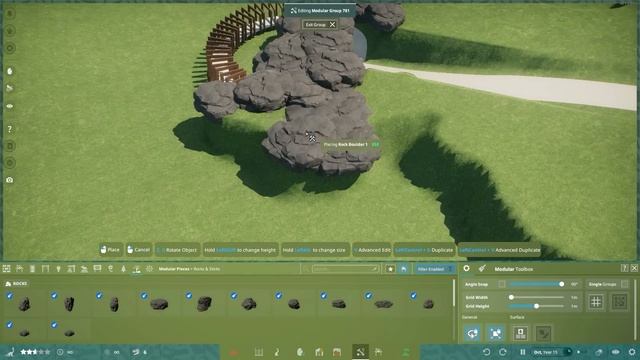This screenshot has height=360, width=640.
Task: Click Advanced Edit hint label
Action: (372, 250)
